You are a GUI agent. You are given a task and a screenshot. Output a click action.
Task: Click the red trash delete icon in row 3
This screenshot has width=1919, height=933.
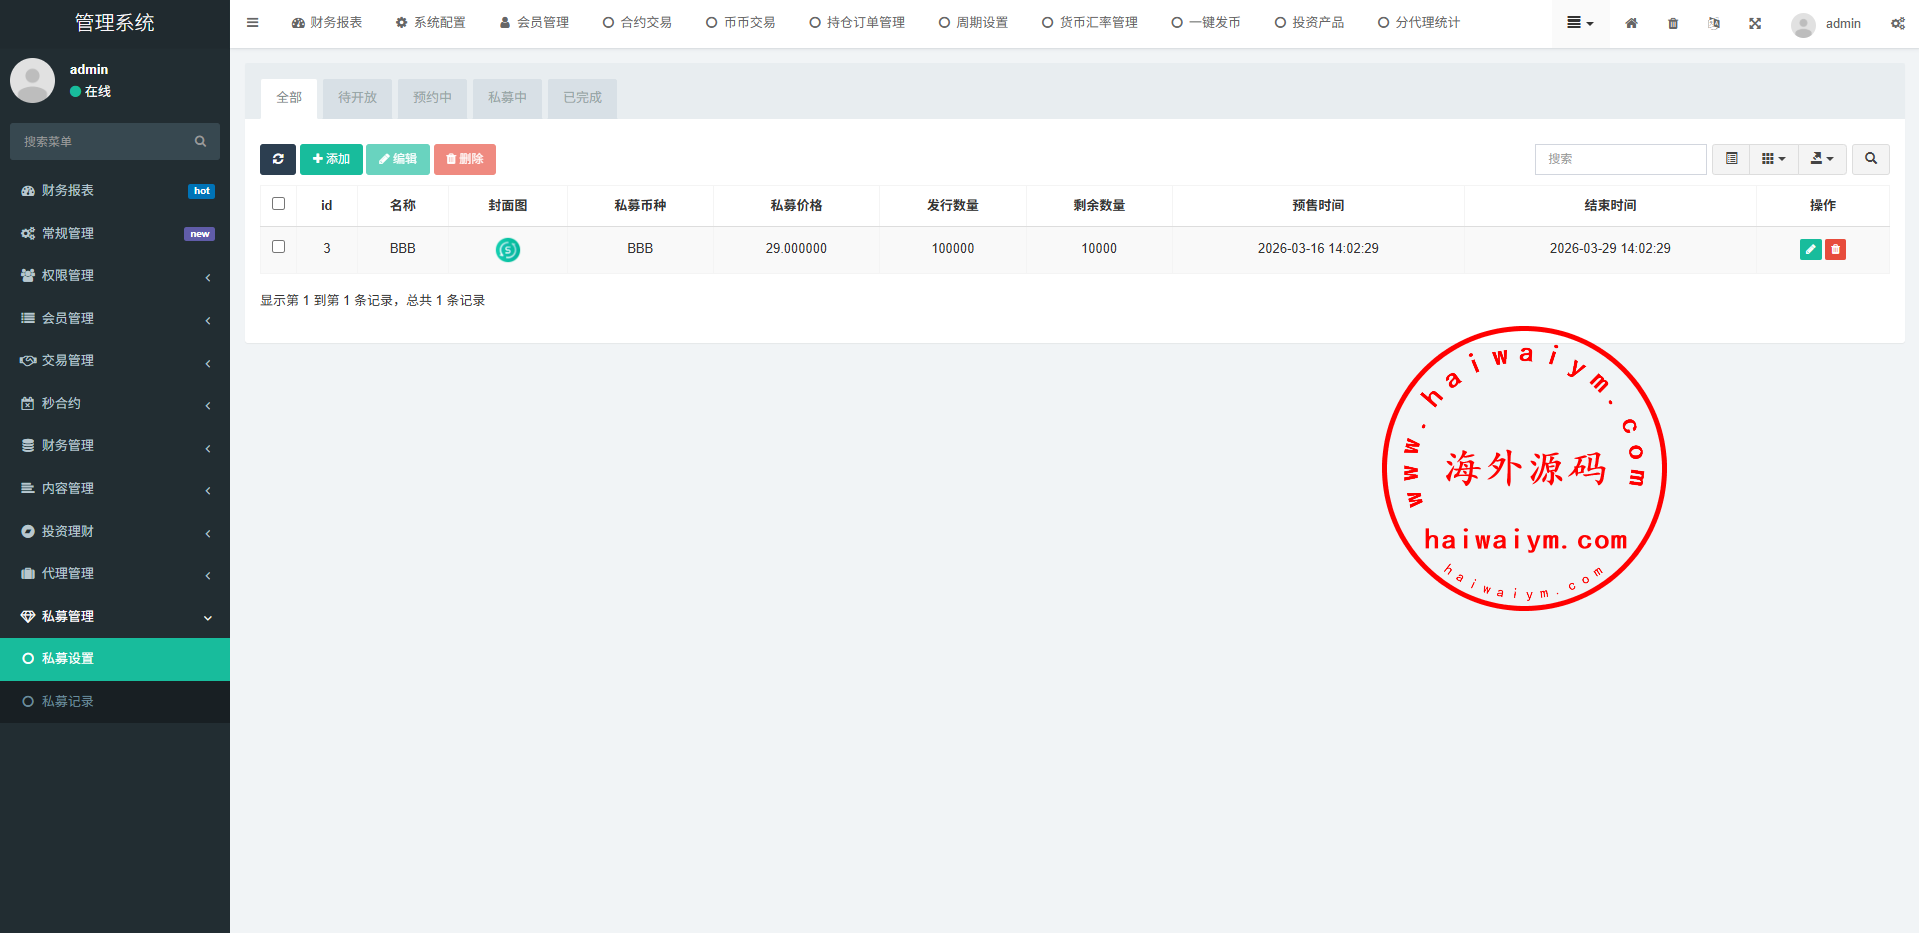click(x=1835, y=249)
